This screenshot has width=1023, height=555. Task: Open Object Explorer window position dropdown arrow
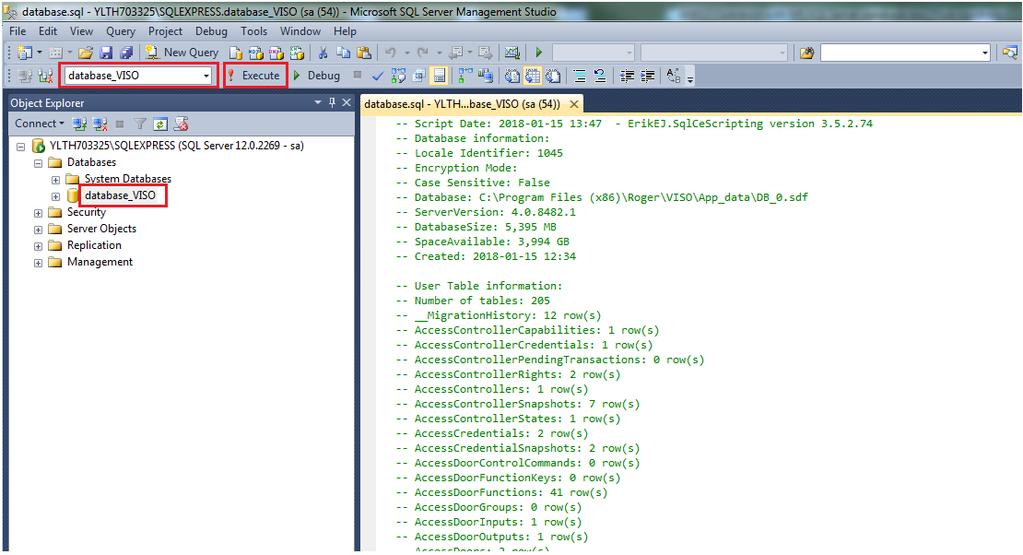pos(318,102)
